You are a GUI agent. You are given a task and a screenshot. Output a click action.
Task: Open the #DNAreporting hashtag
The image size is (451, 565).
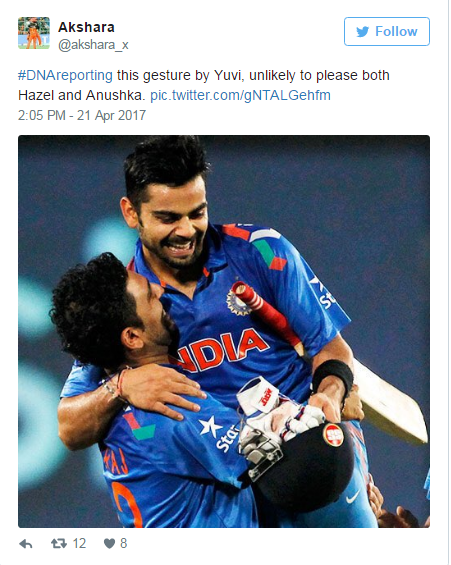click(65, 75)
